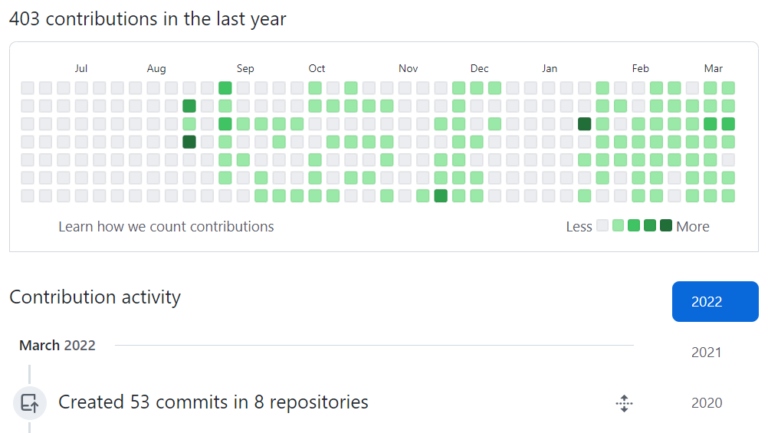The height and width of the screenshot is (433, 768).
Task: Select the 2022 year button
Action: pos(715,301)
